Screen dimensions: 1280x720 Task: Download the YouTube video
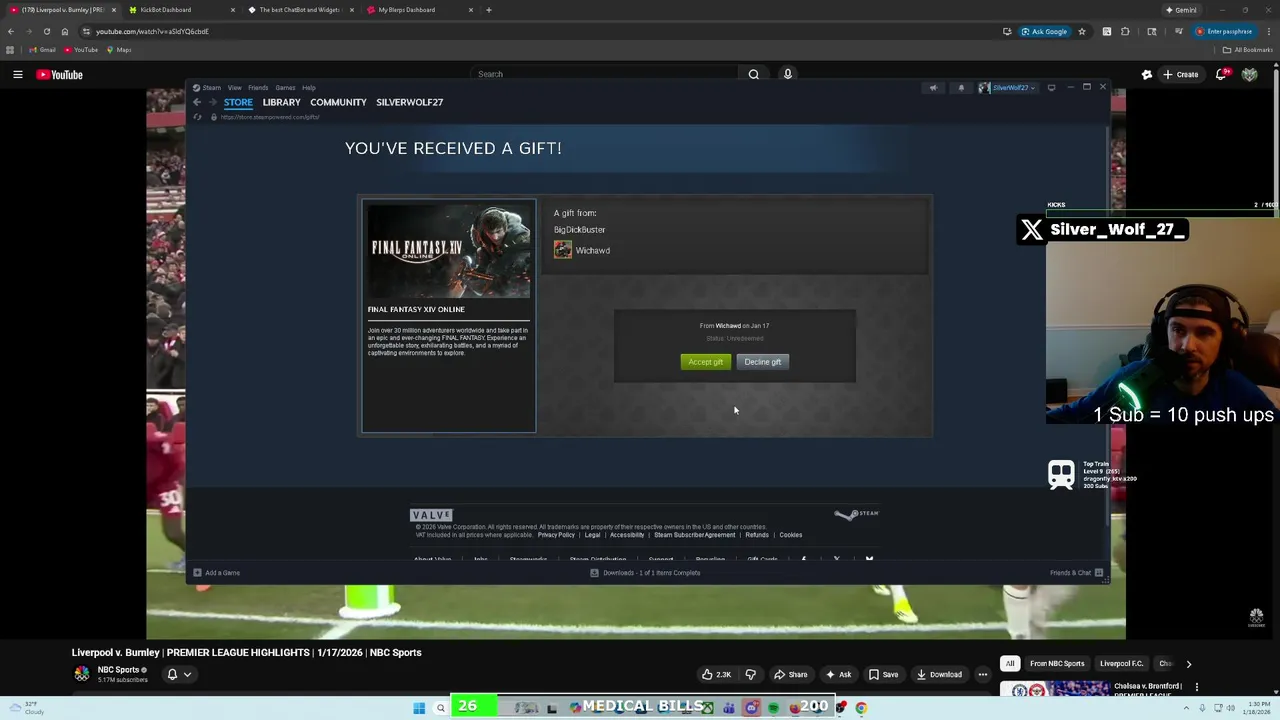pos(939,674)
